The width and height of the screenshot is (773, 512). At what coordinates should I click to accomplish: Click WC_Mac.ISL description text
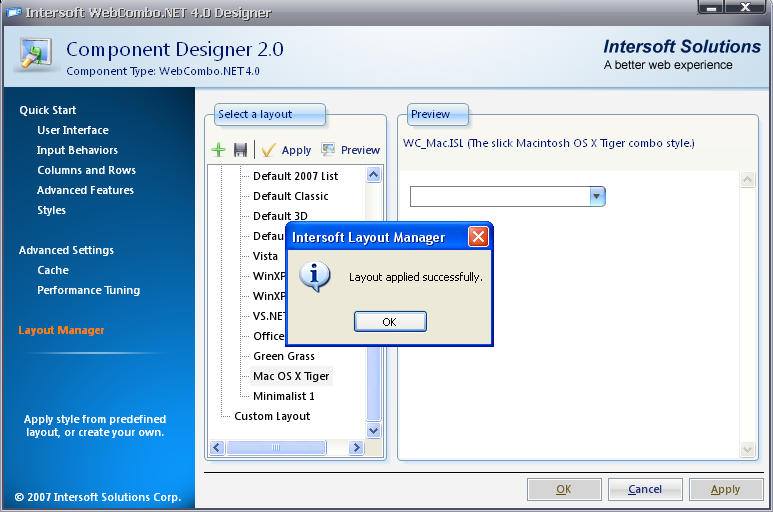click(x=549, y=143)
